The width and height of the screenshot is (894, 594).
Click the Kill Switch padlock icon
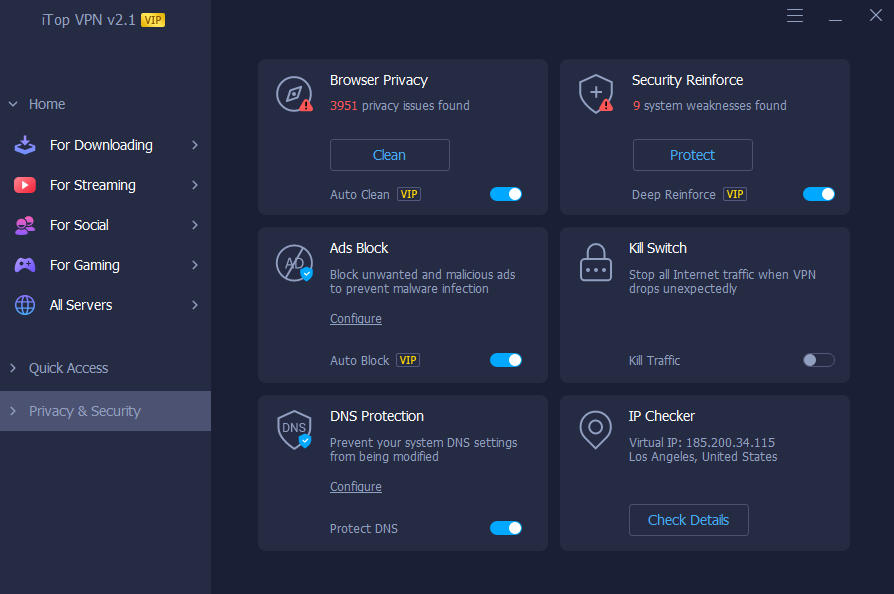[596, 263]
